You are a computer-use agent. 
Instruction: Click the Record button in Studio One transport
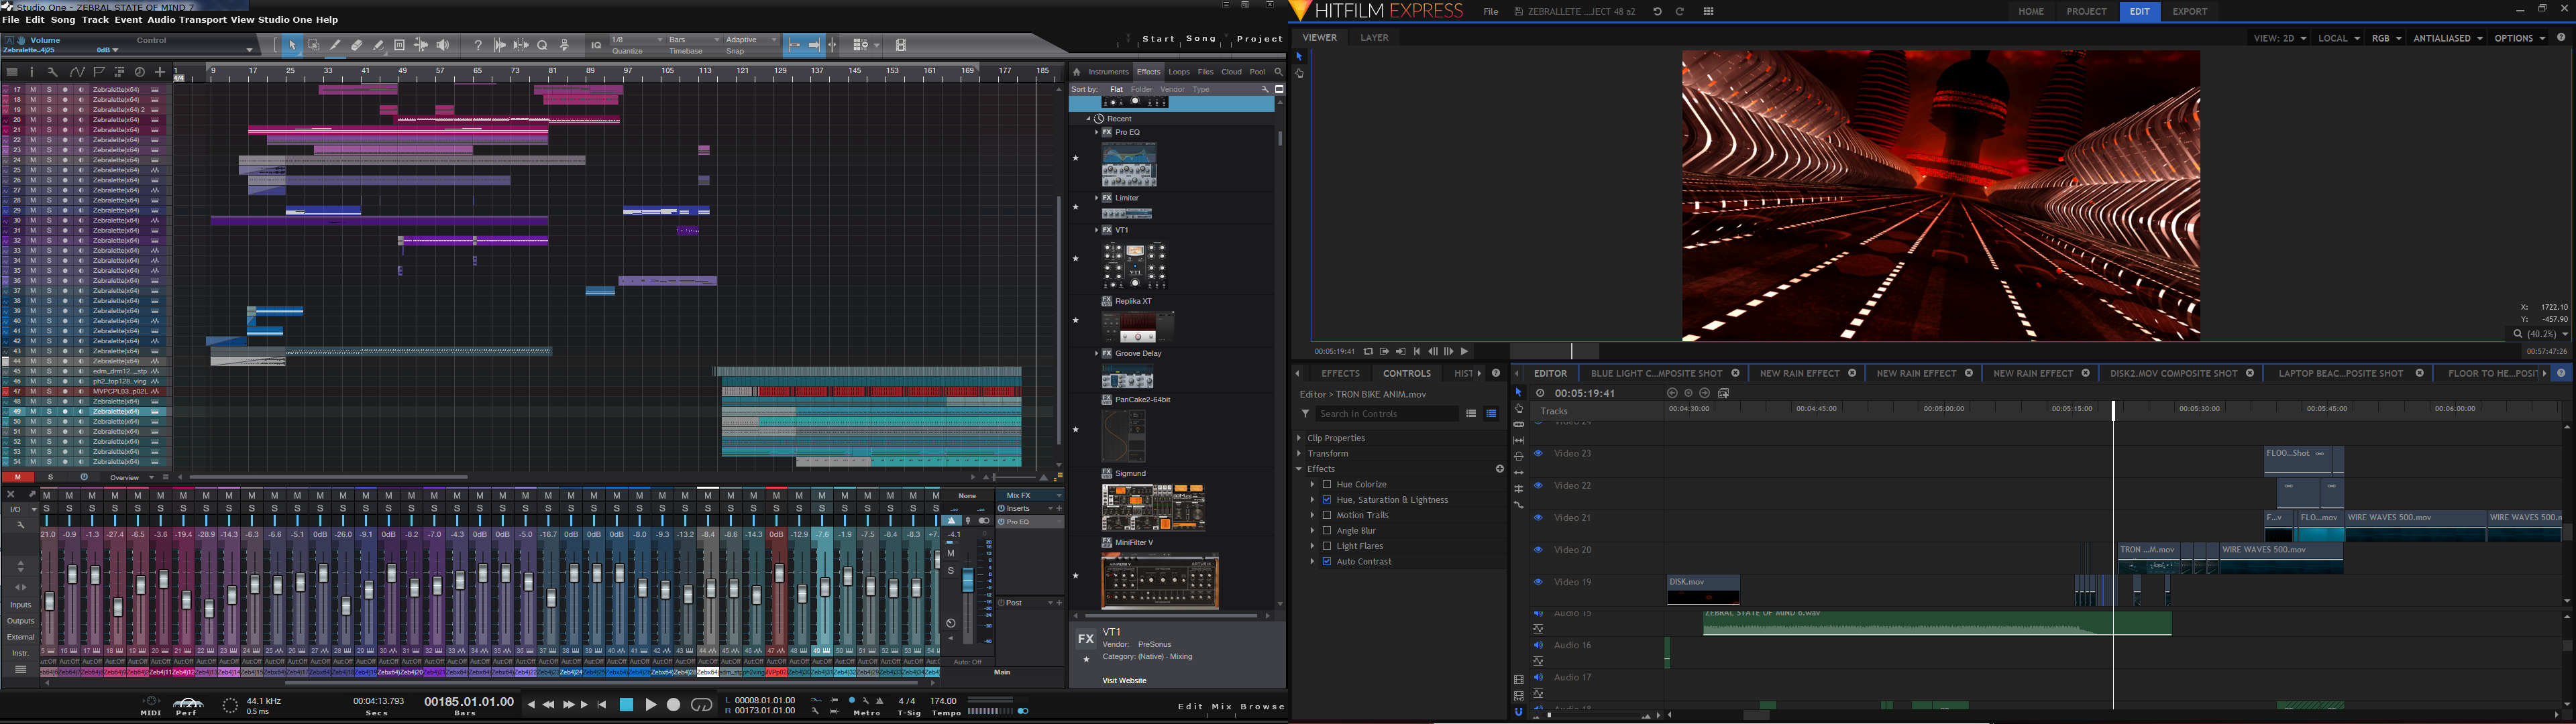674,704
